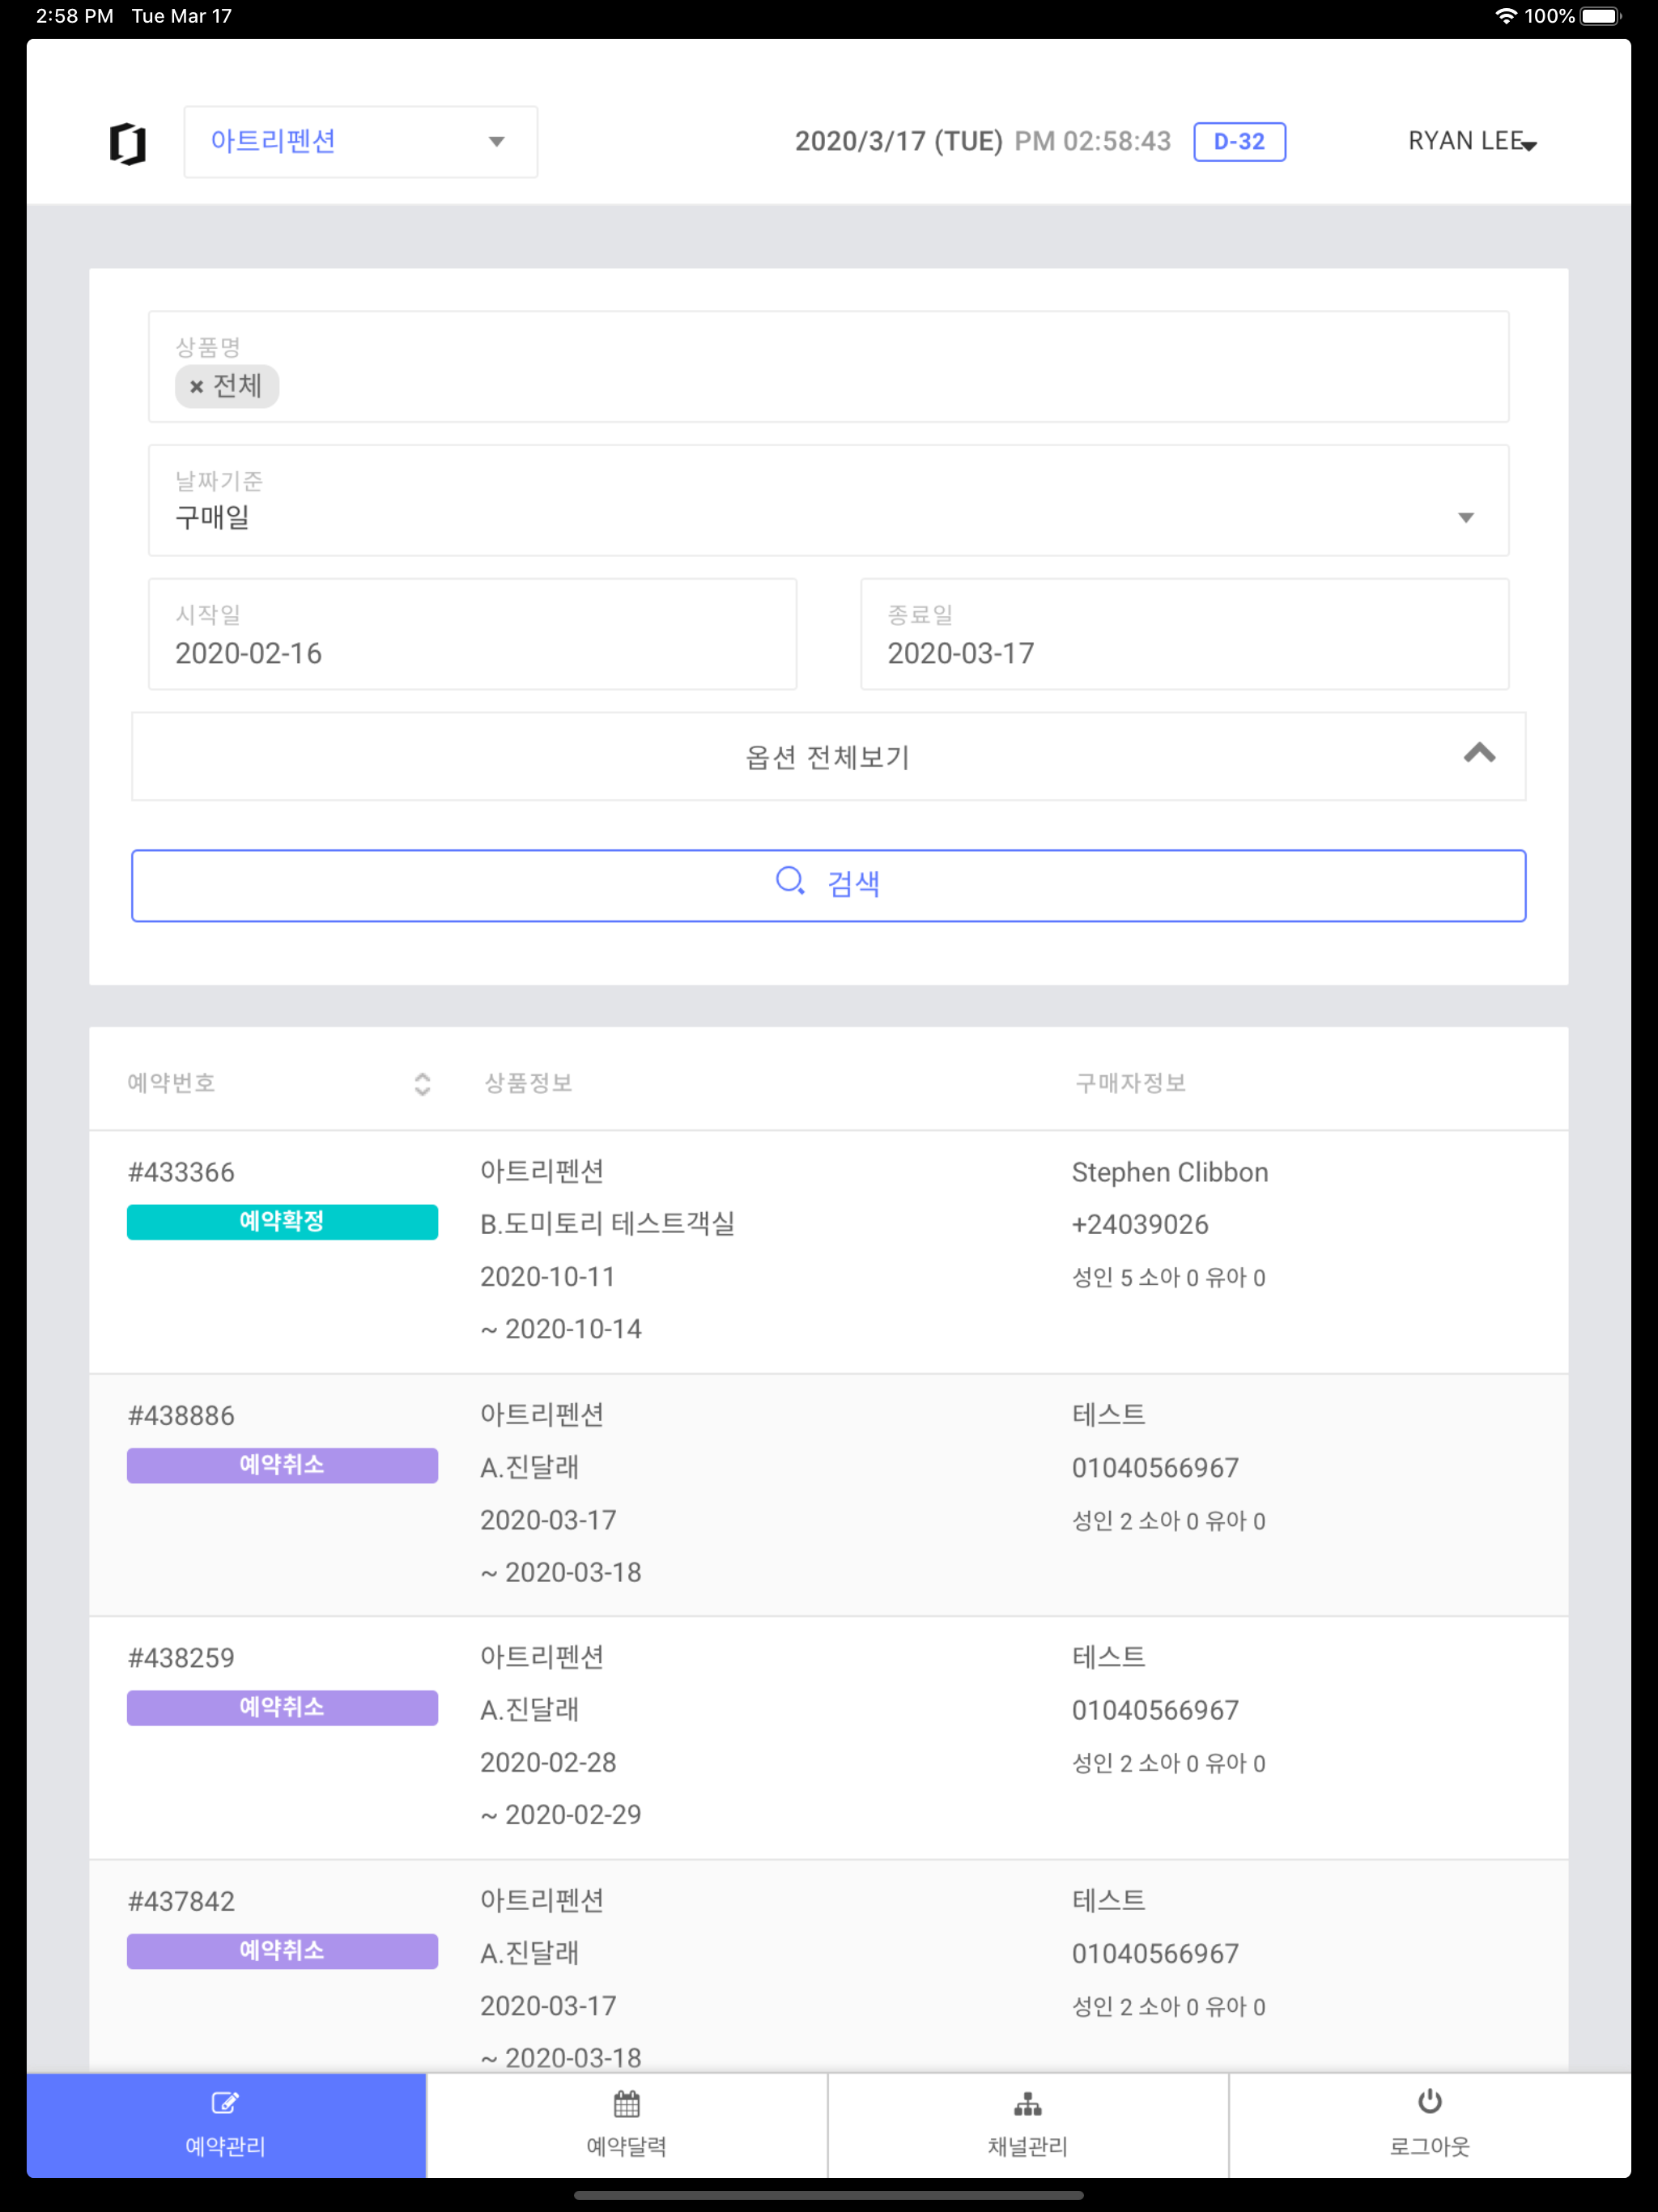
Task: Sort by the 예약번호 column arrows
Action: point(422,1084)
